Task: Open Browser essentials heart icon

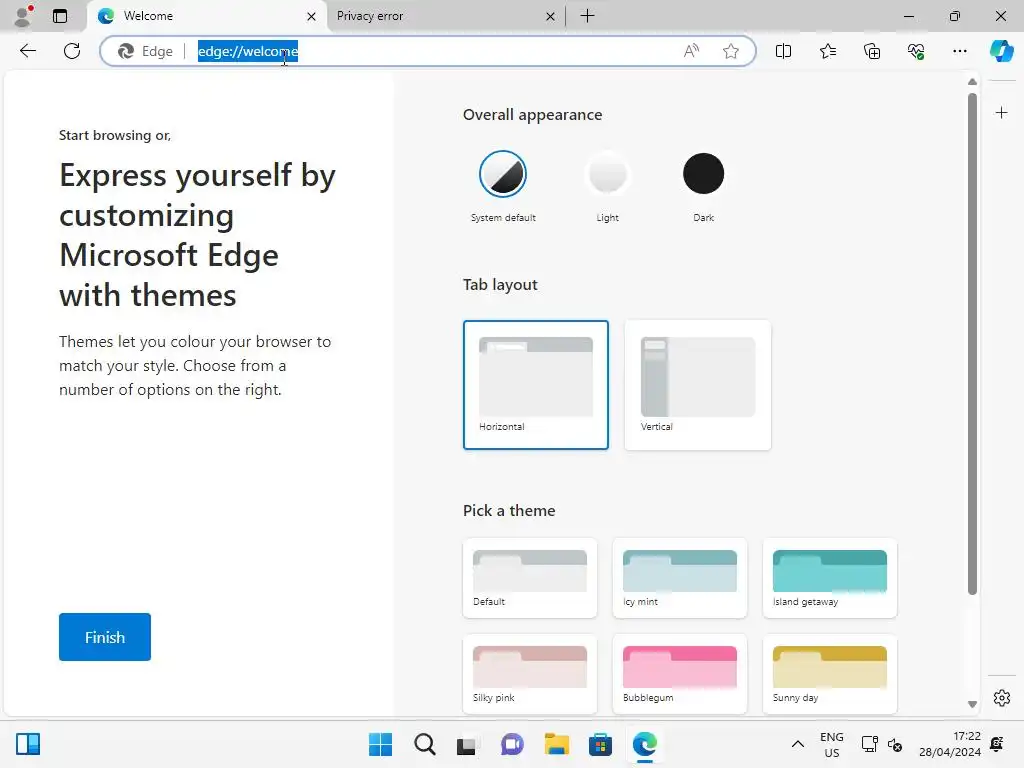Action: tap(916, 51)
